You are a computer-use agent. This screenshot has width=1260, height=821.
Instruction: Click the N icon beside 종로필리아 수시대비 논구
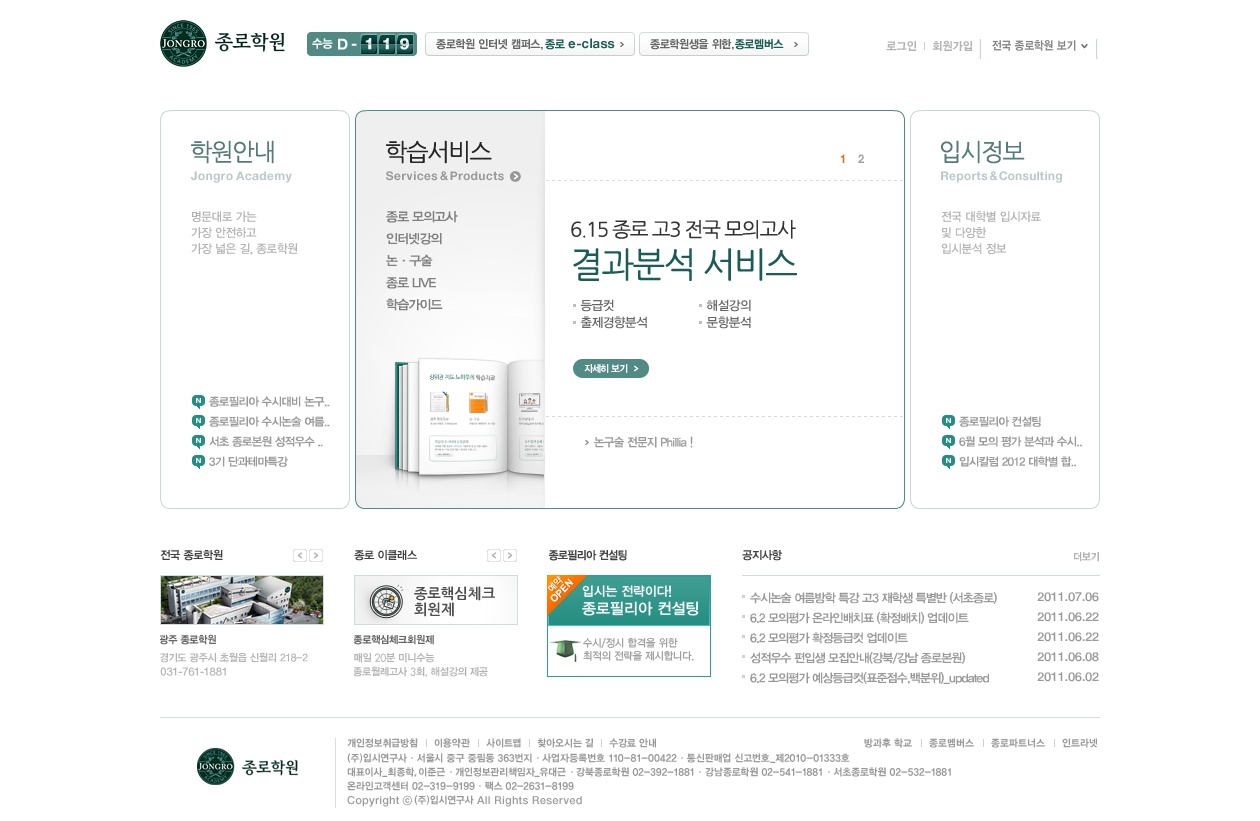click(198, 401)
